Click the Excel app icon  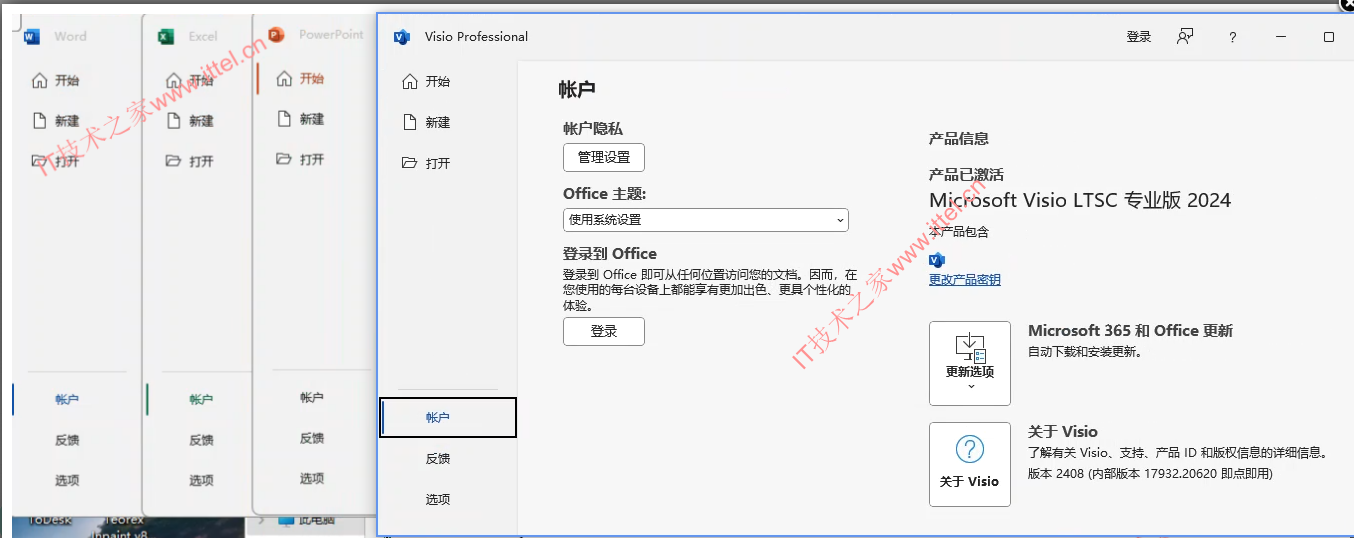coord(166,37)
